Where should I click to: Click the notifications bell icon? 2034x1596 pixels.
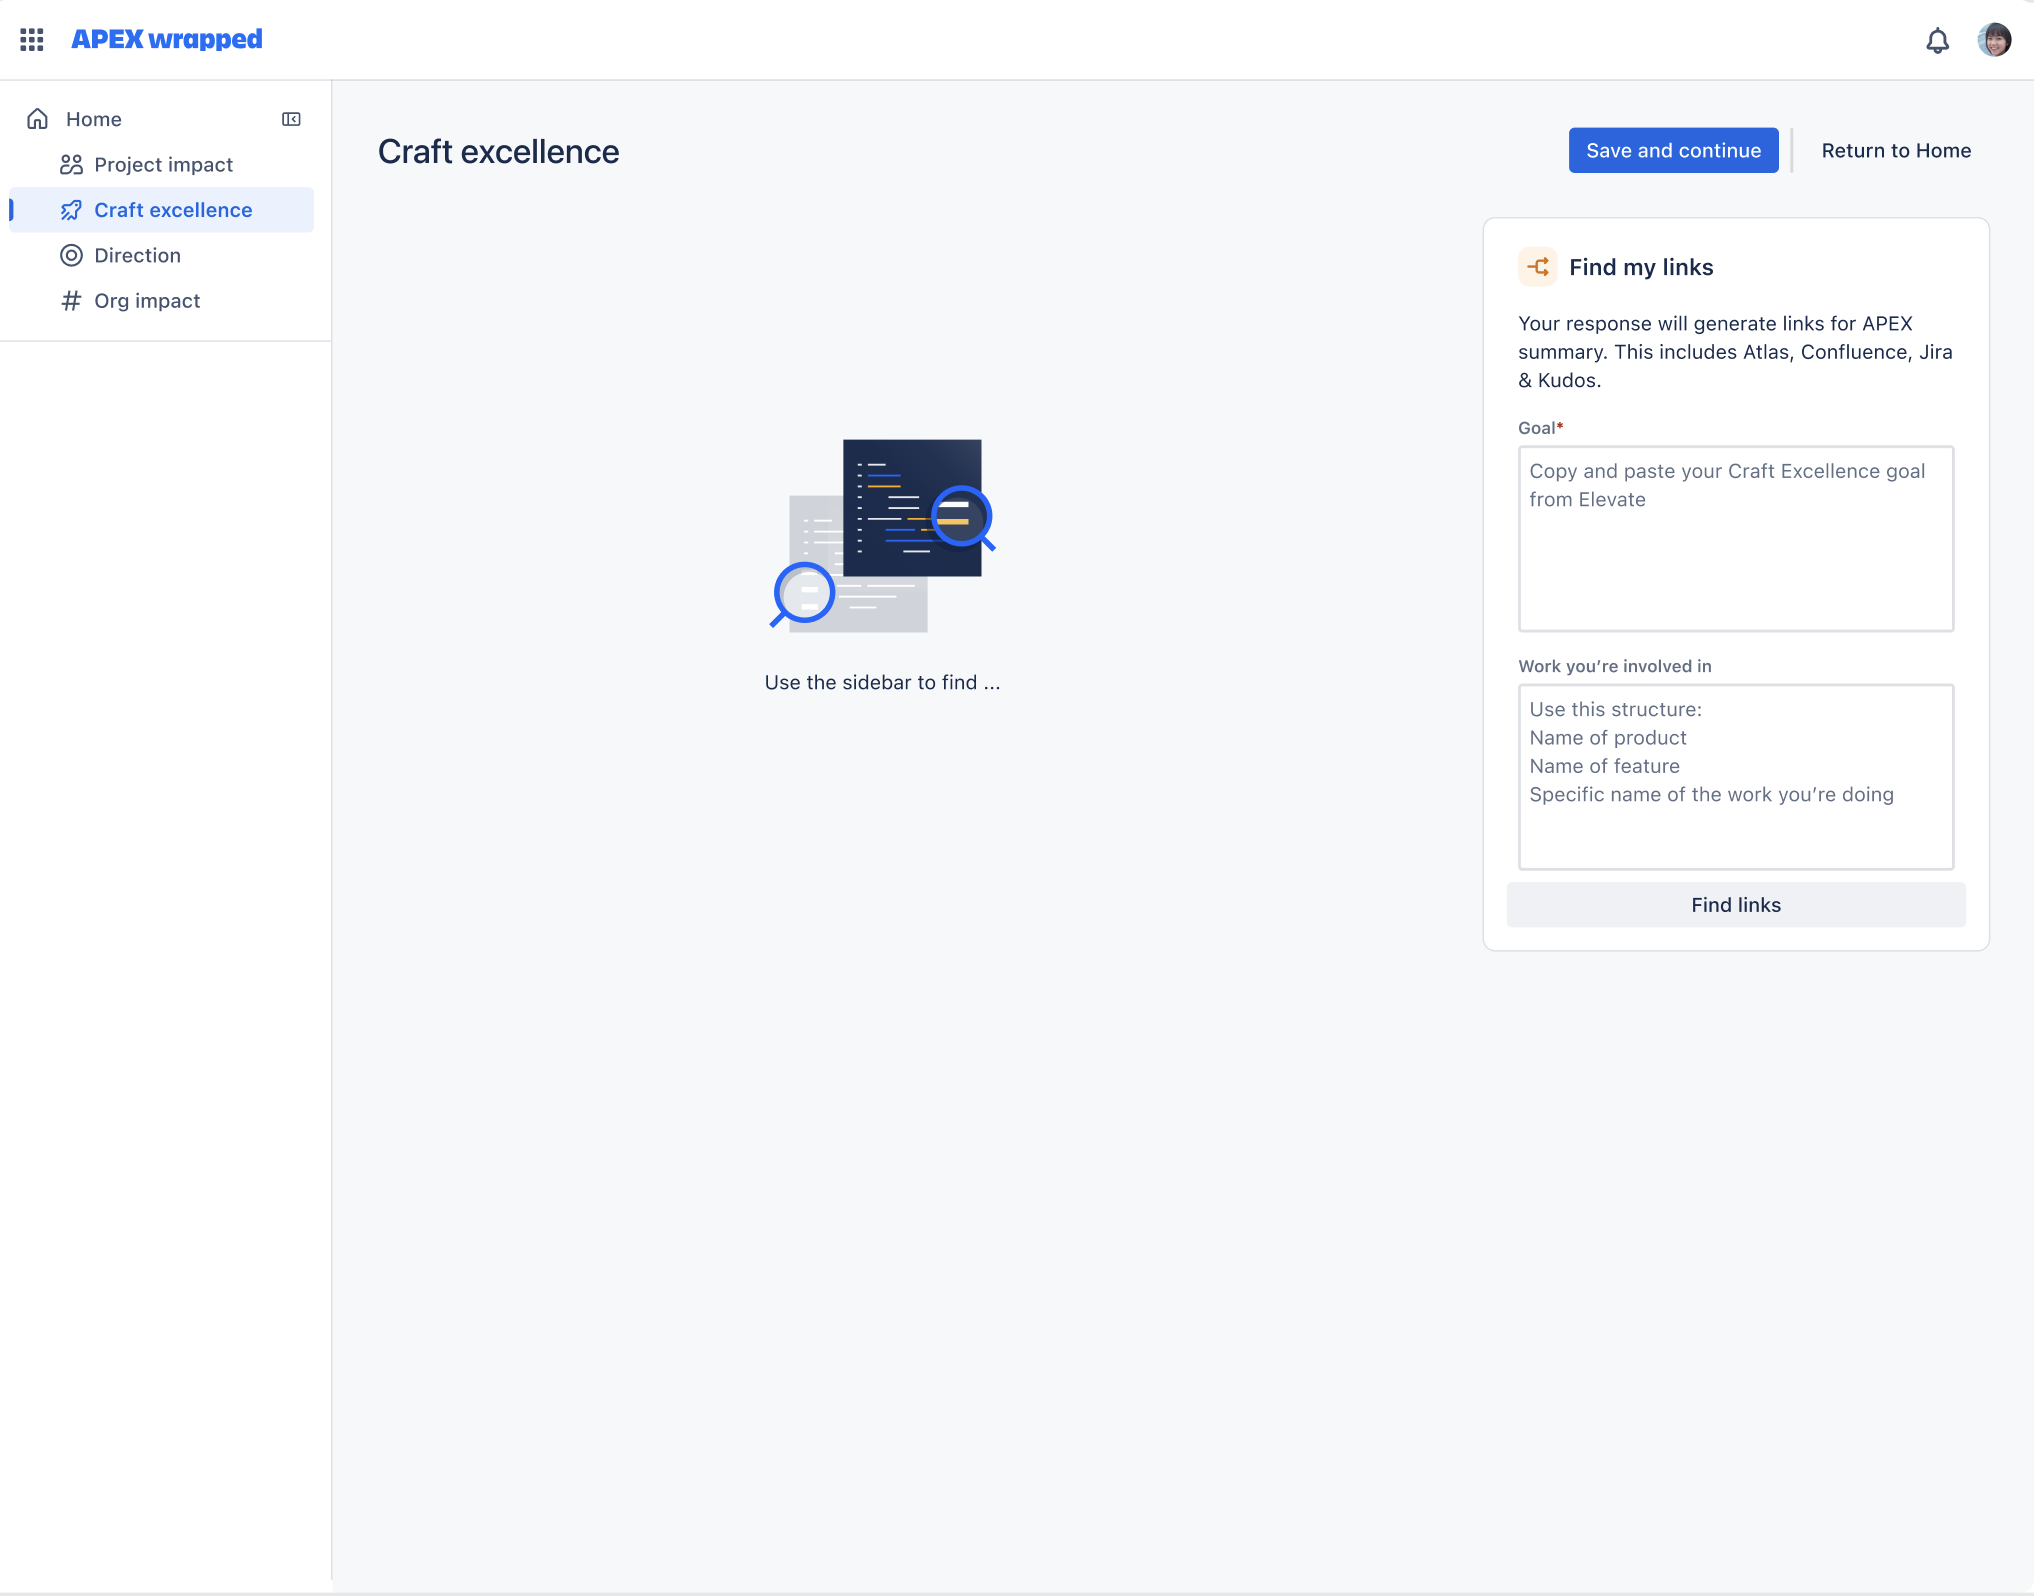coord(1937,40)
